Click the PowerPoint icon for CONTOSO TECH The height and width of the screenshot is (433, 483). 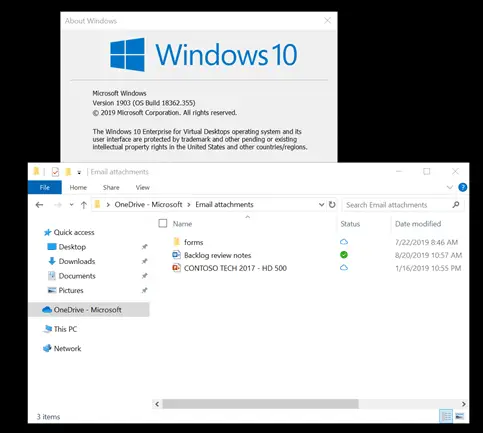pos(176,268)
